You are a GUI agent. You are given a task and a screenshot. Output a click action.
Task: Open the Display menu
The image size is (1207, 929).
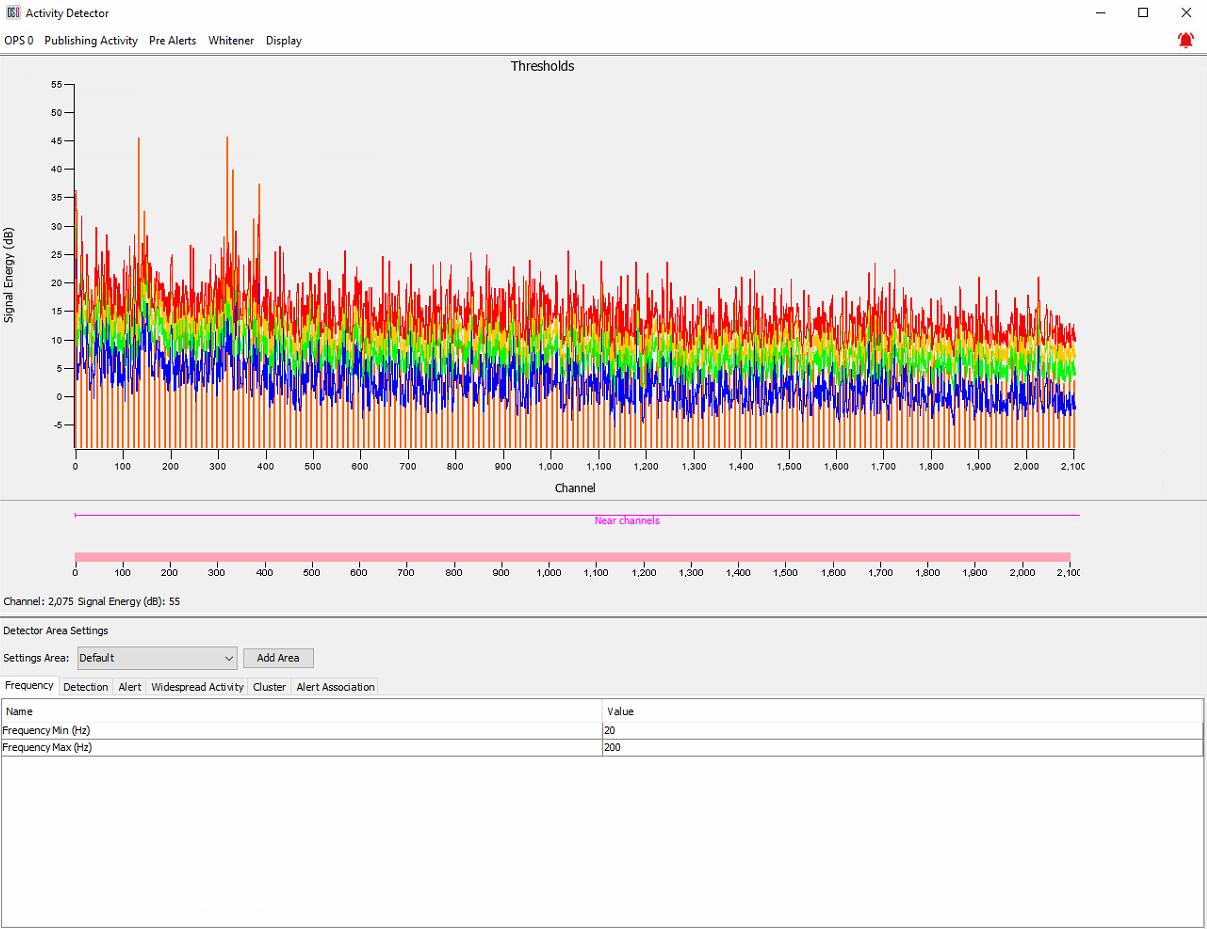(284, 41)
